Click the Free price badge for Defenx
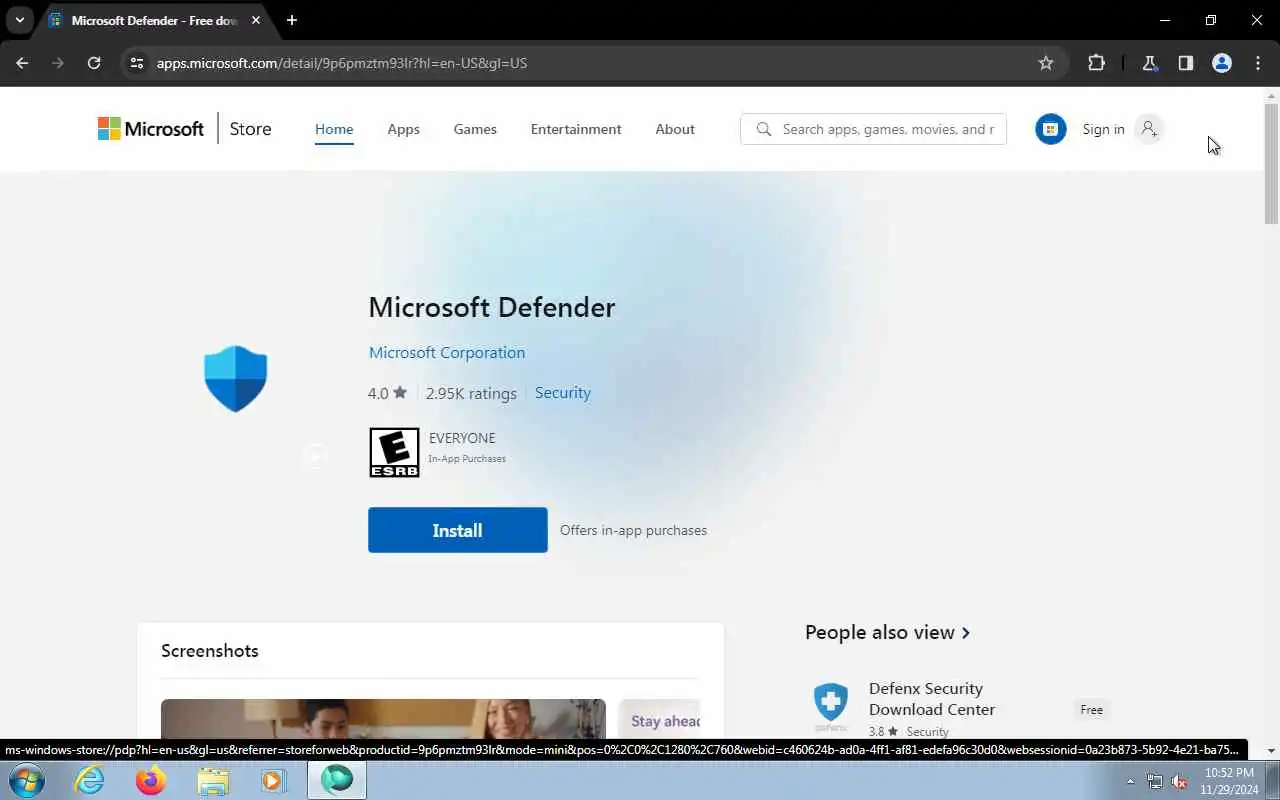 [1092, 710]
